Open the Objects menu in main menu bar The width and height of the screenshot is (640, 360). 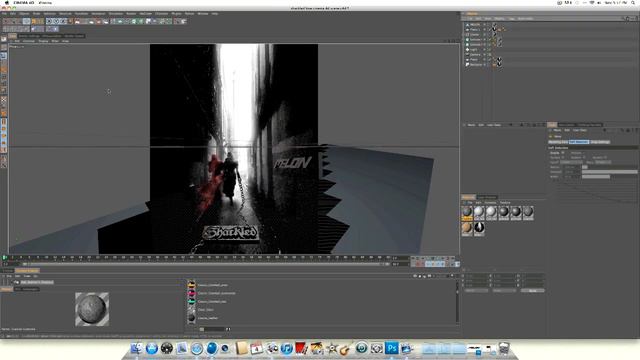click(24, 13)
